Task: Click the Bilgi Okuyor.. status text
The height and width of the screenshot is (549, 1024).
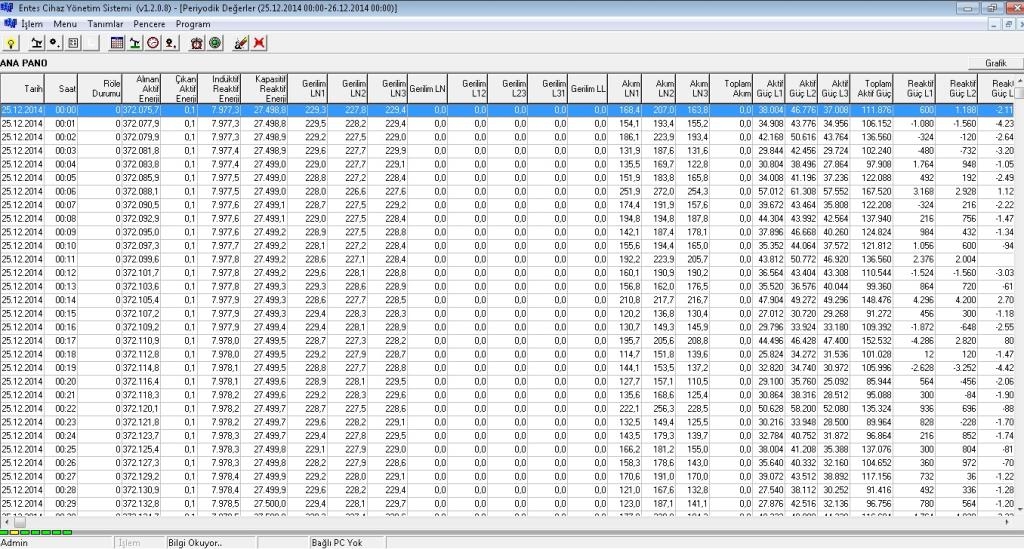Action: click(195, 542)
